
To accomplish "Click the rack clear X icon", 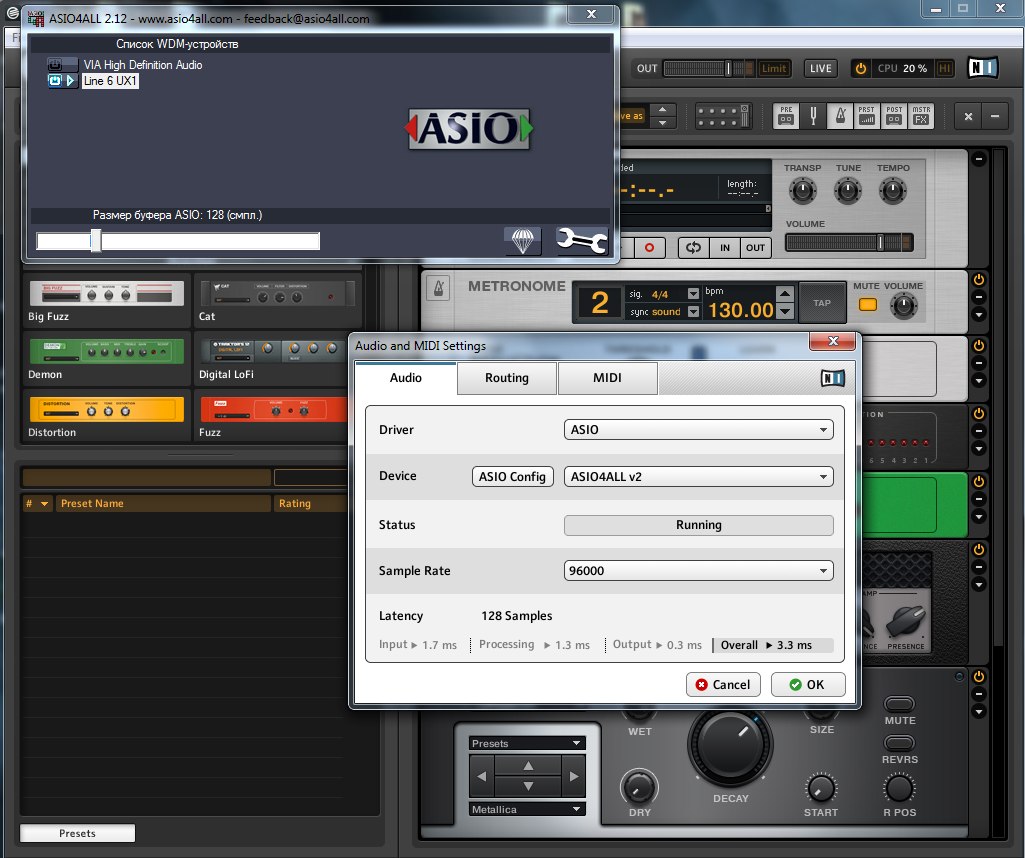I will click(968, 116).
